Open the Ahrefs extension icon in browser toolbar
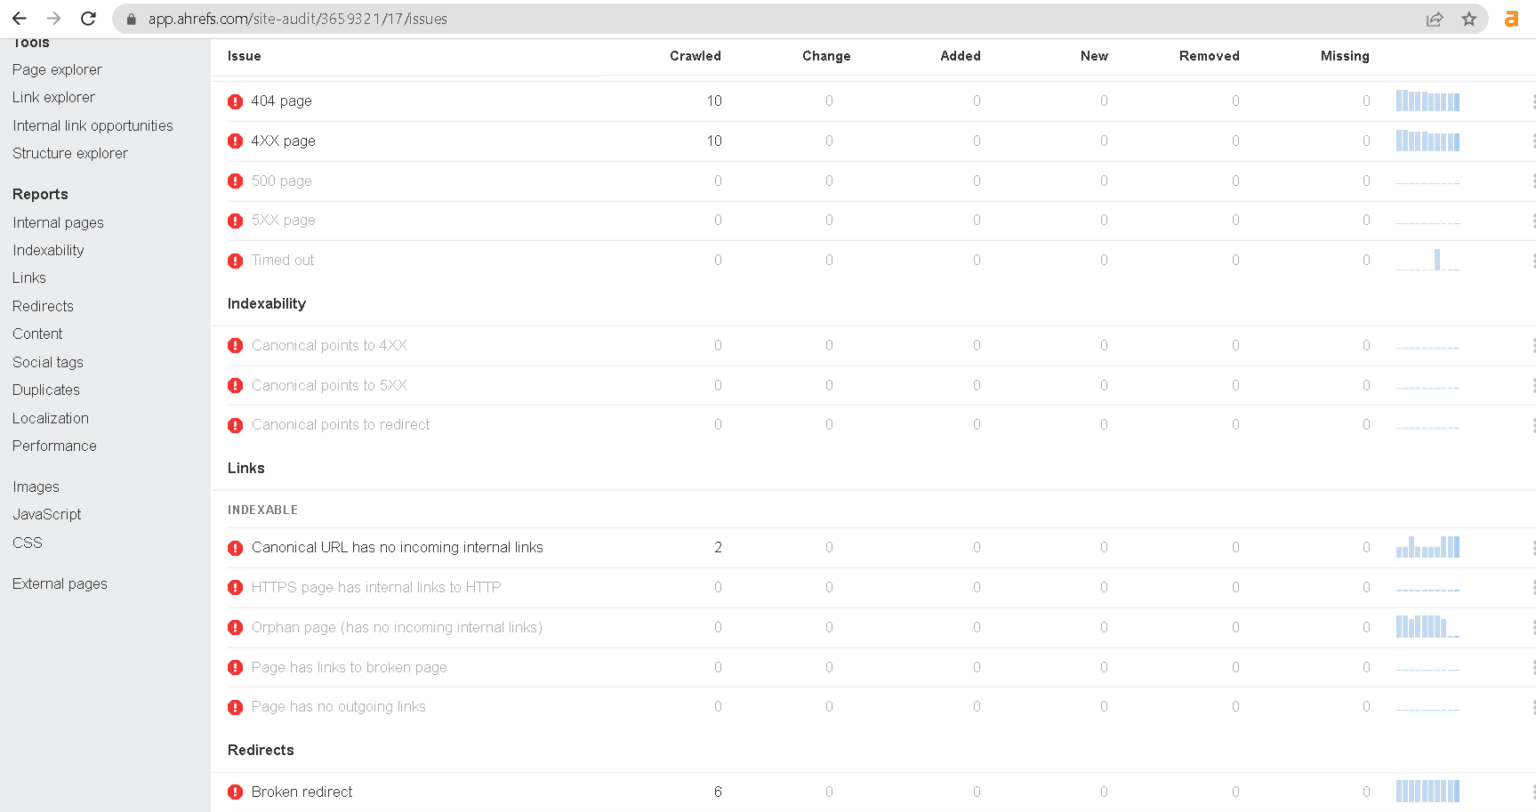 pos(1510,18)
